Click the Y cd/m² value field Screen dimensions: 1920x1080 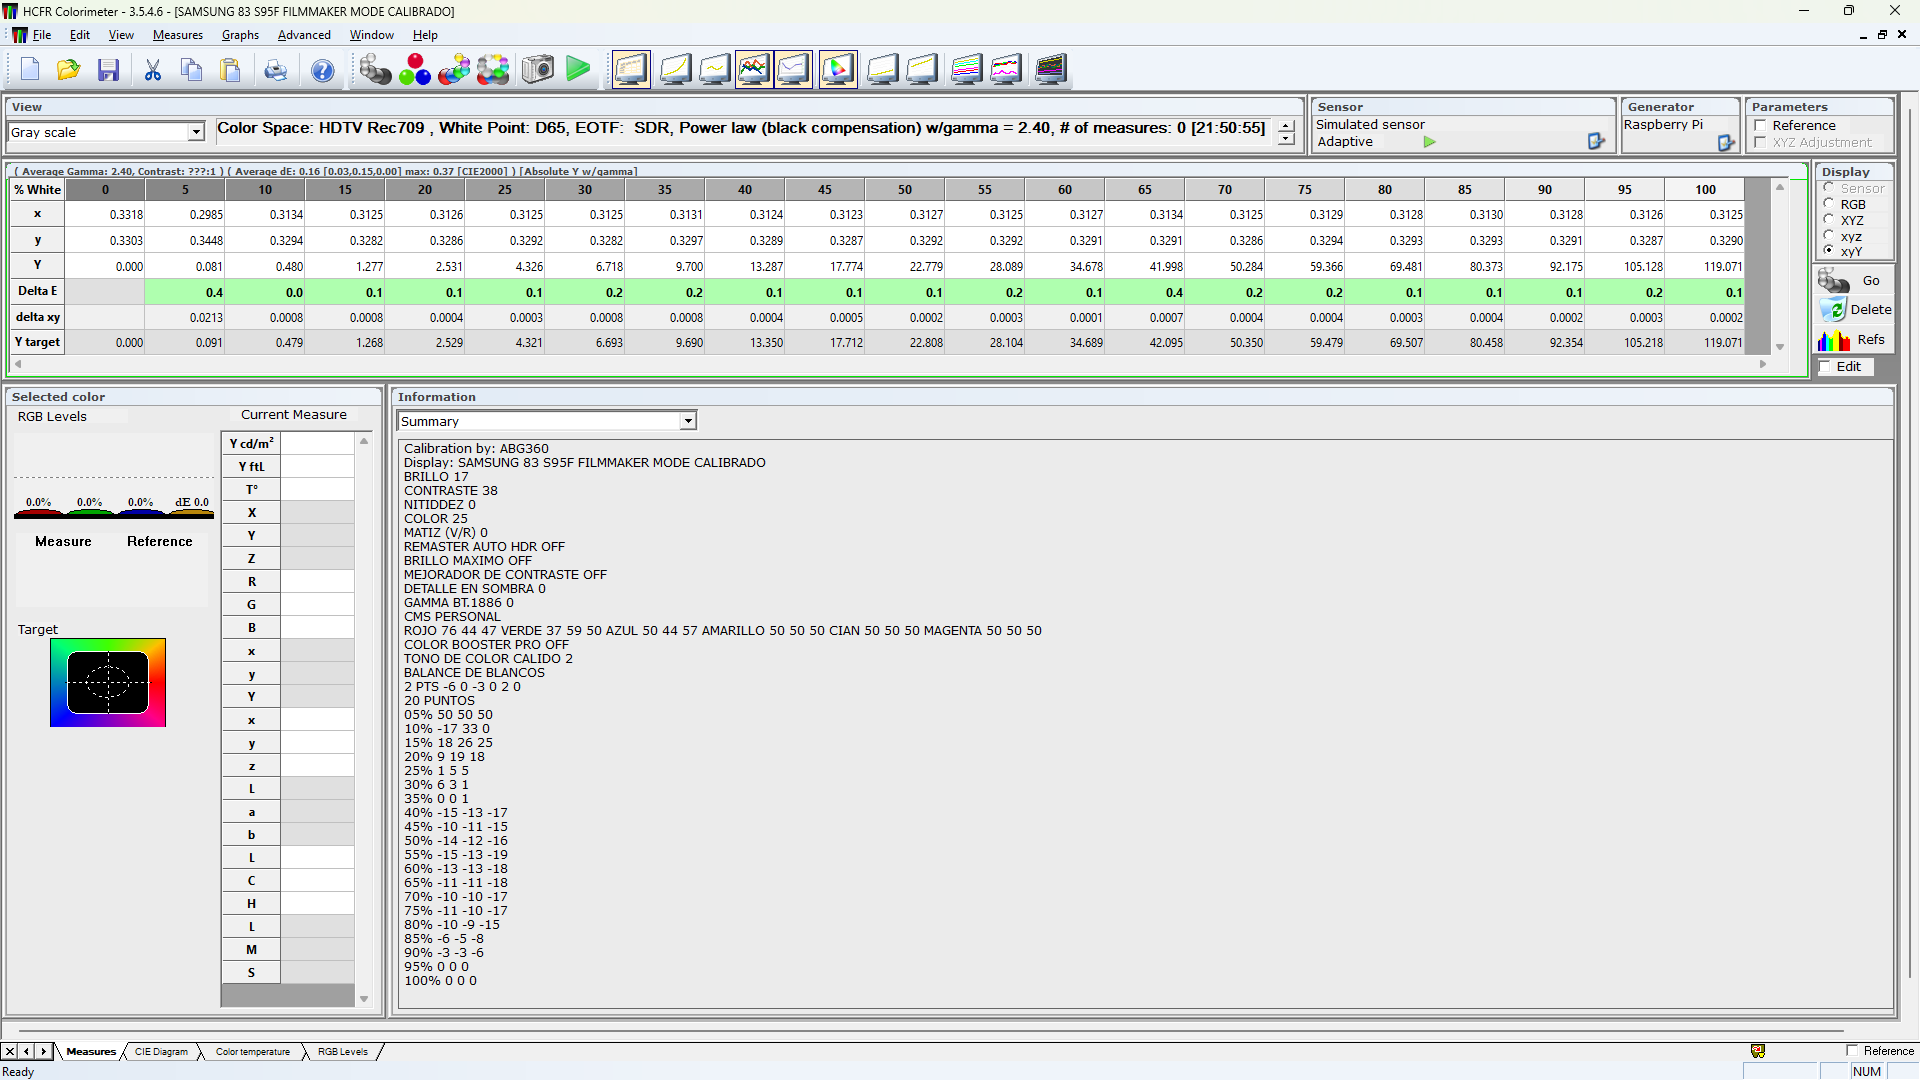pyautogui.click(x=317, y=443)
